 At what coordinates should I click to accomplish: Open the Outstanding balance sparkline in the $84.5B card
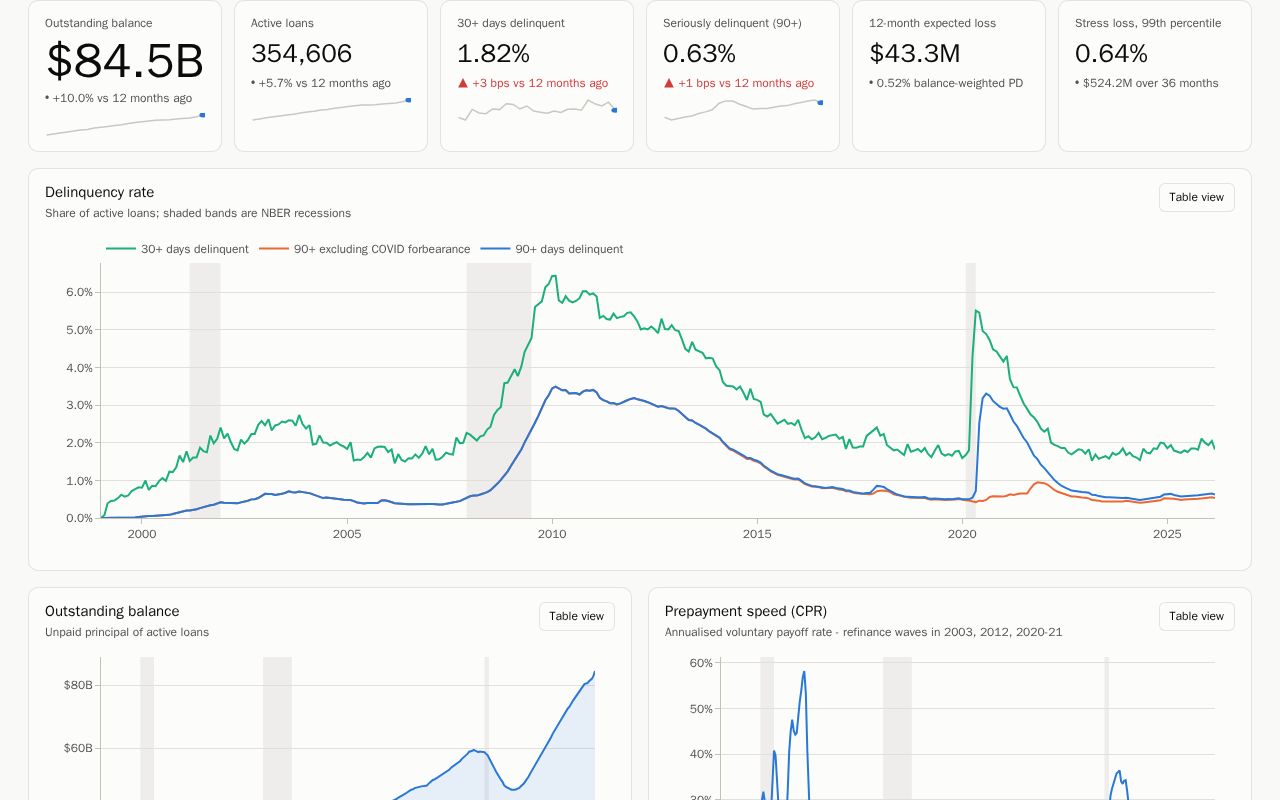125,125
